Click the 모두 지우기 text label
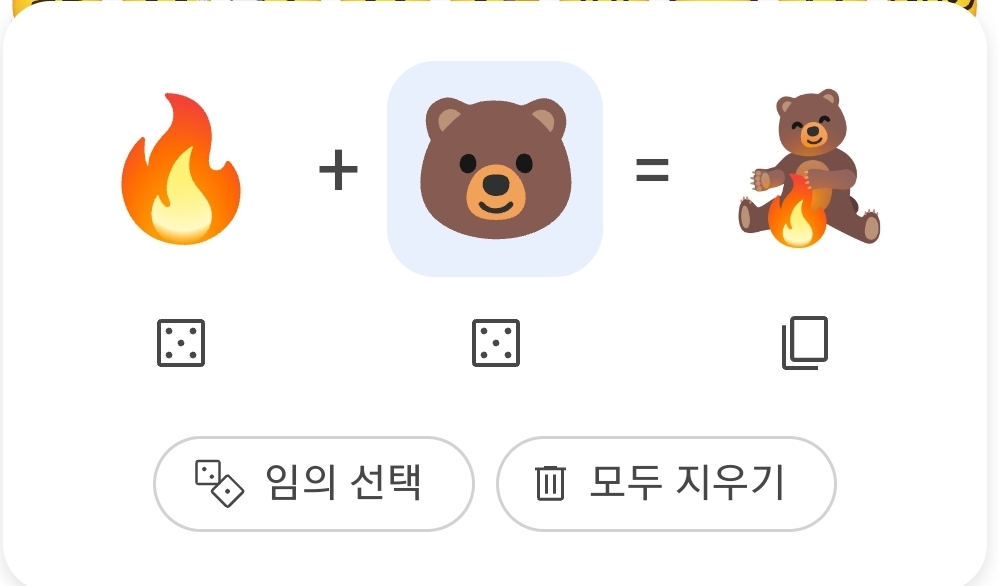998x586 pixels. [687, 483]
